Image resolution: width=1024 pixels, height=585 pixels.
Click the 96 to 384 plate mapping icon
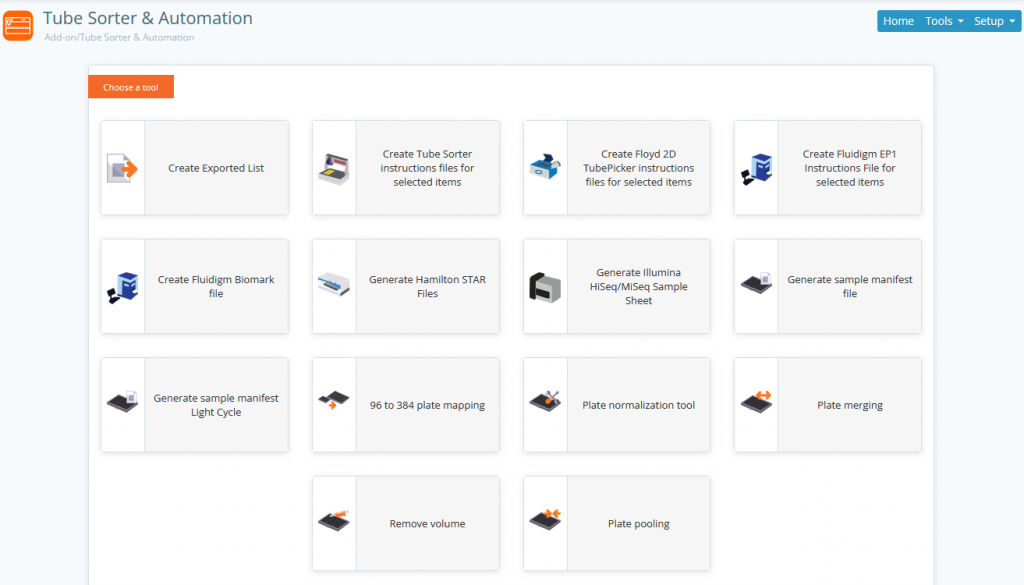click(334, 400)
